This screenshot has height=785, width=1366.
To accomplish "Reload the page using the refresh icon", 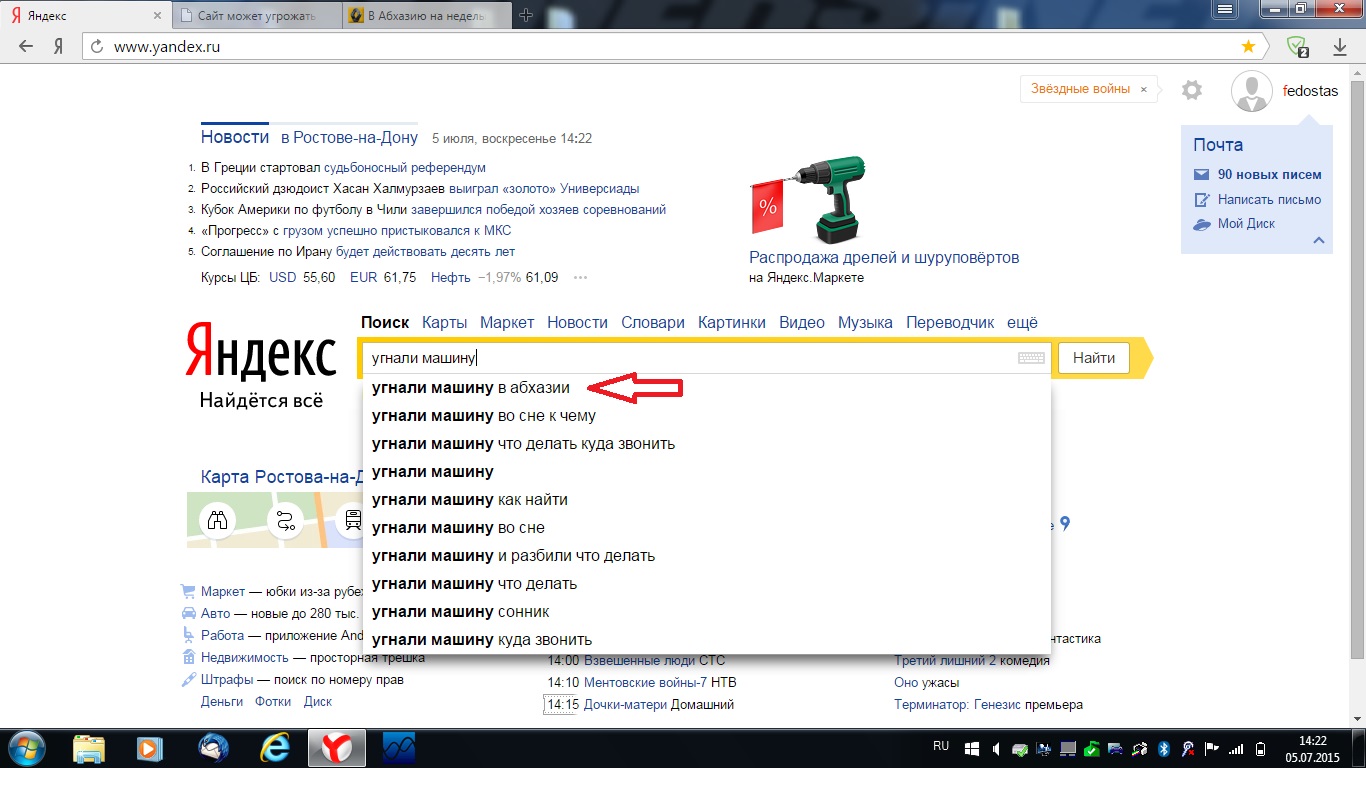I will (97, 46).
